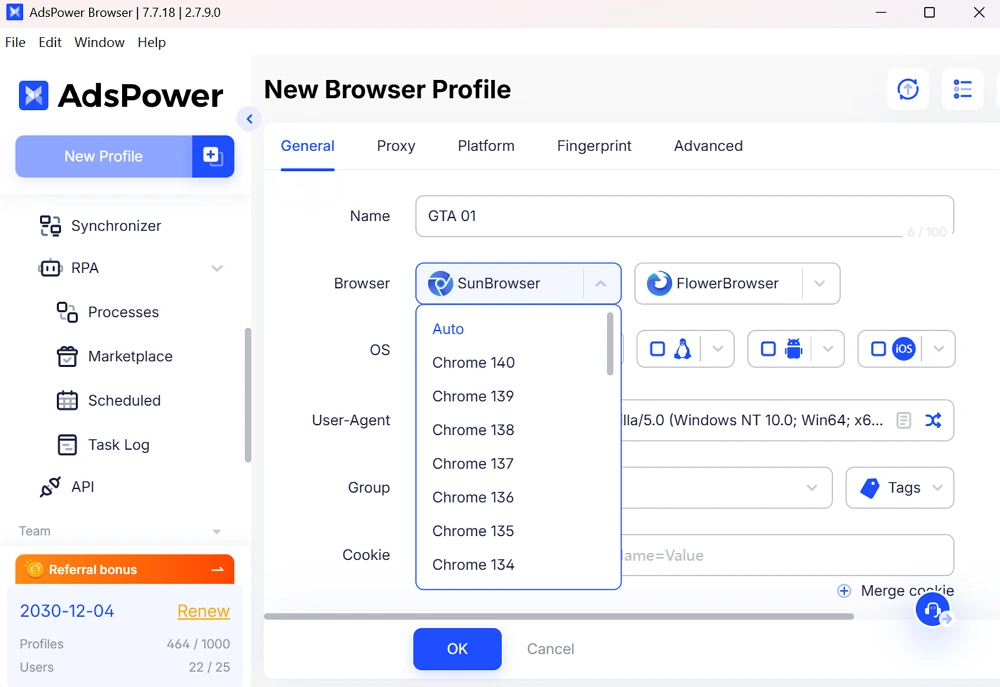Click the User-Agent list icon

coord(904,420)
